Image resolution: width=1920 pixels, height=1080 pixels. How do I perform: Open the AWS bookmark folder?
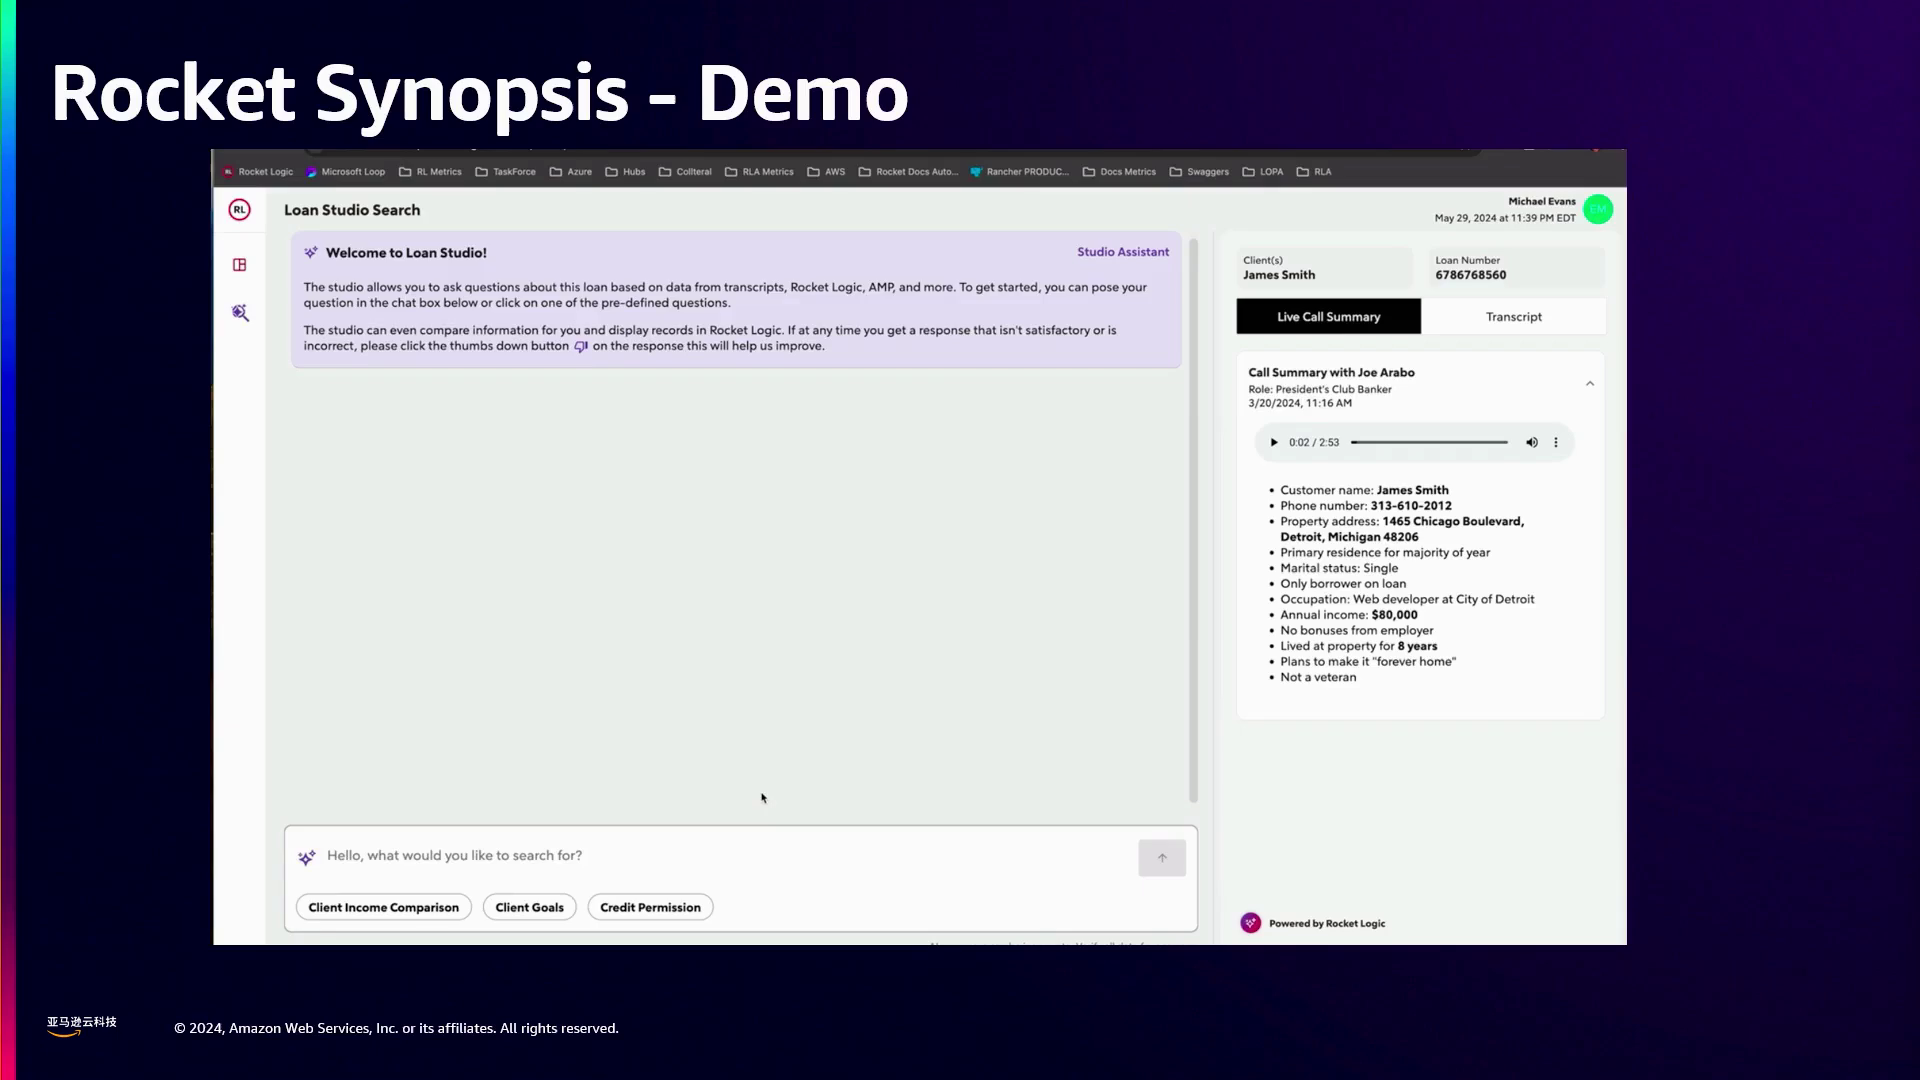[826, 172]
